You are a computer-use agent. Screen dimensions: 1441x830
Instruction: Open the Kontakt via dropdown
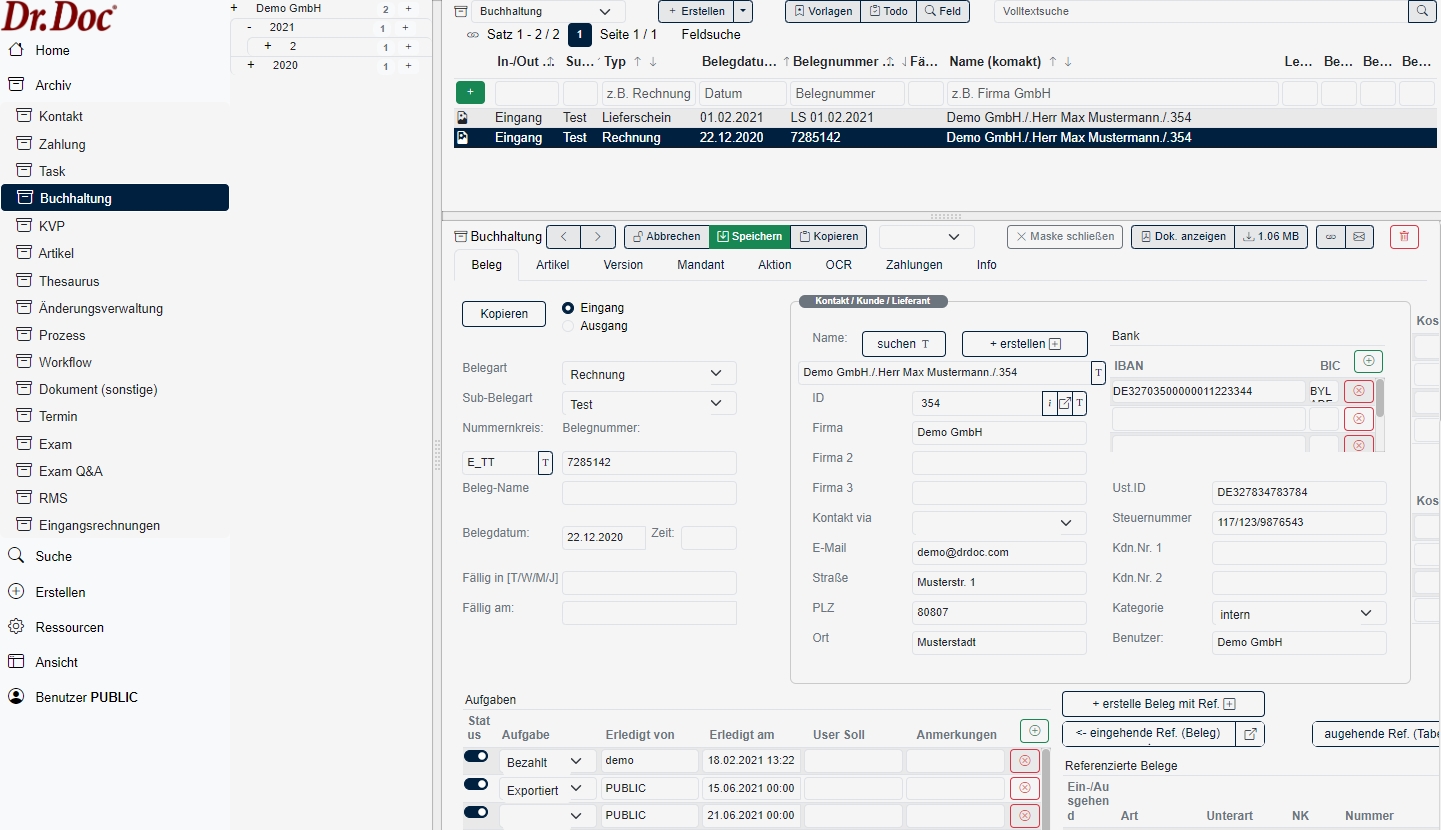click(999, 523)
